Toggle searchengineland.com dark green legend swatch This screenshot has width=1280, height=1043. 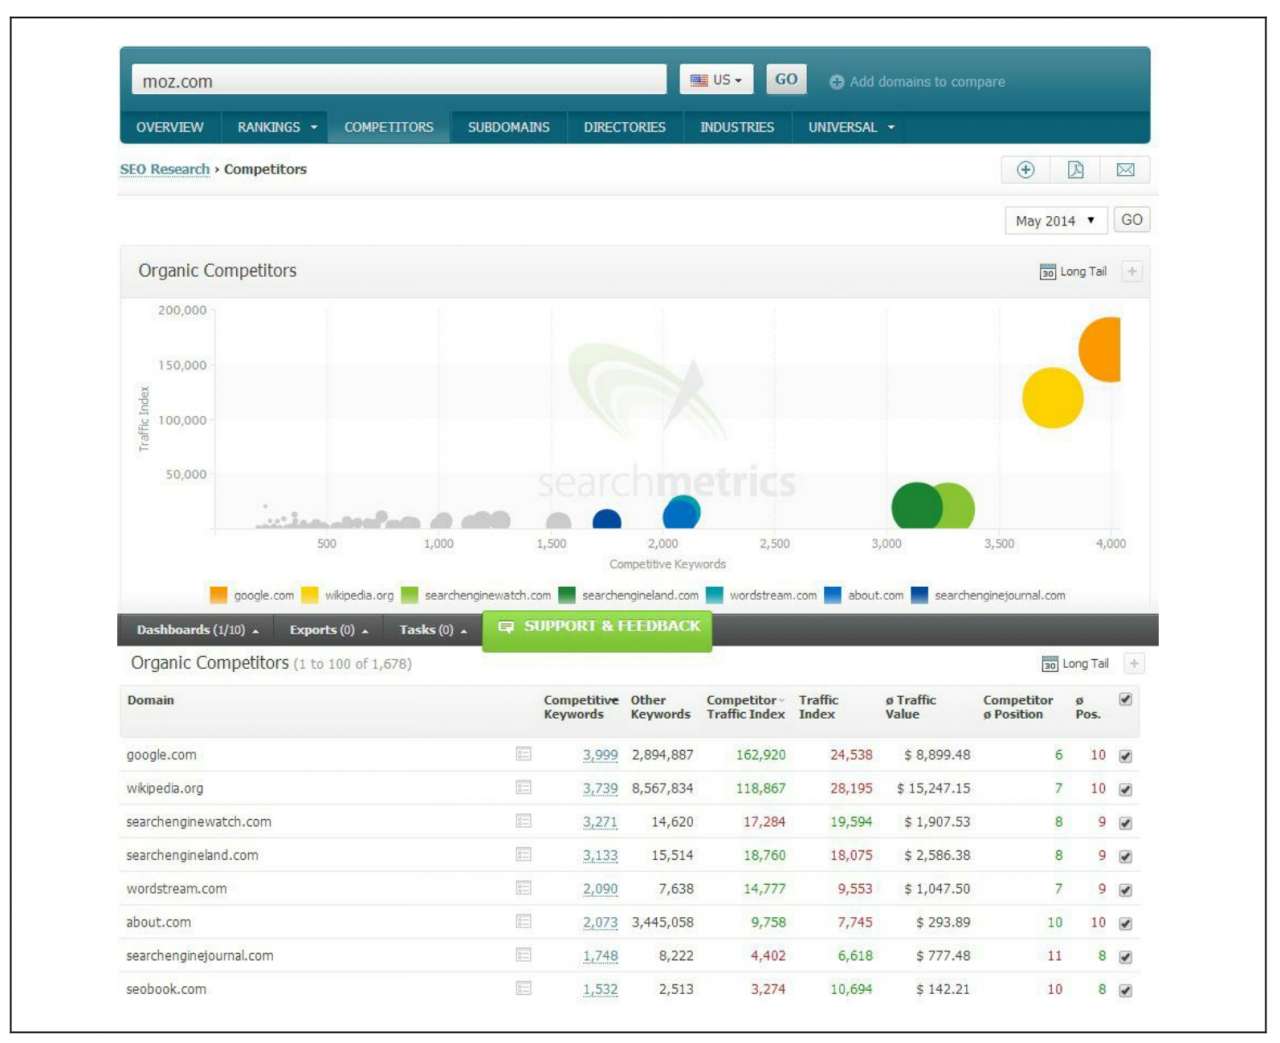tap(567, 595)
